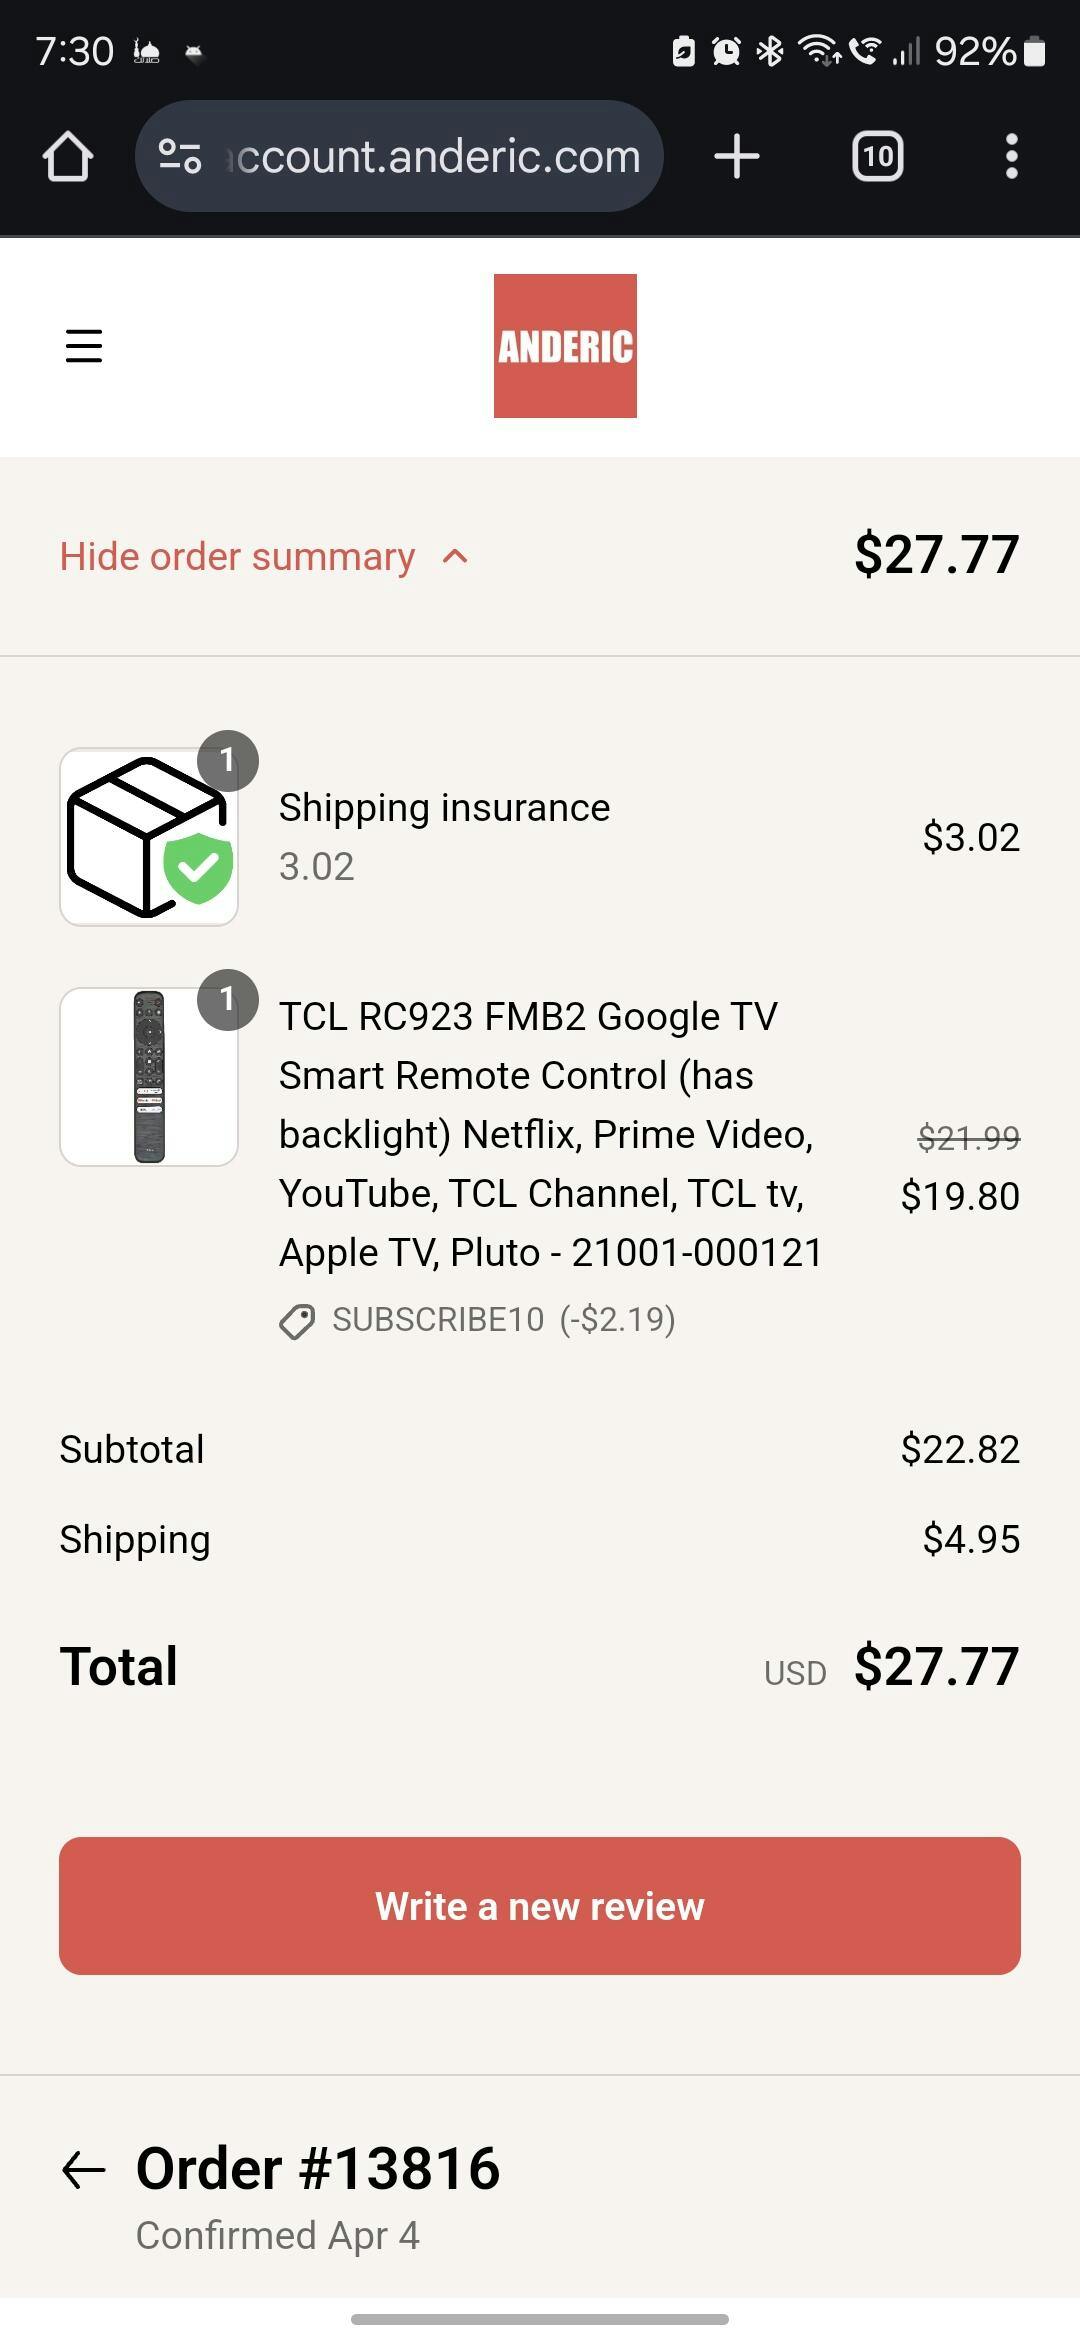Tap the battery status icon

coord(1036,51)
